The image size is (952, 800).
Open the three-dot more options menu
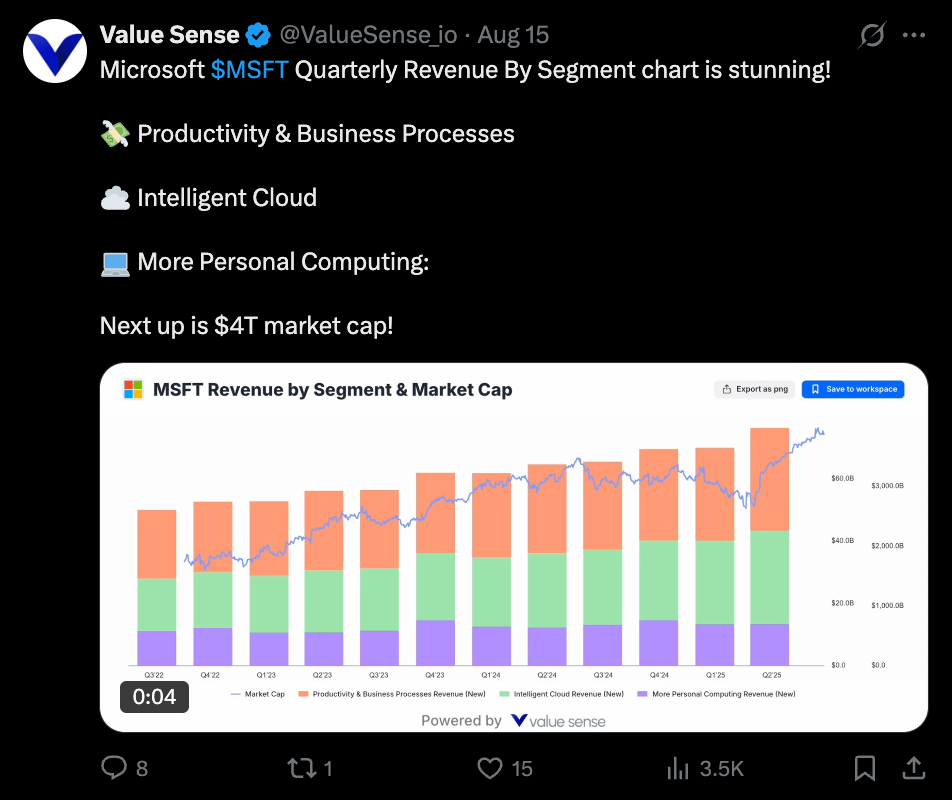tap(914, 35)
